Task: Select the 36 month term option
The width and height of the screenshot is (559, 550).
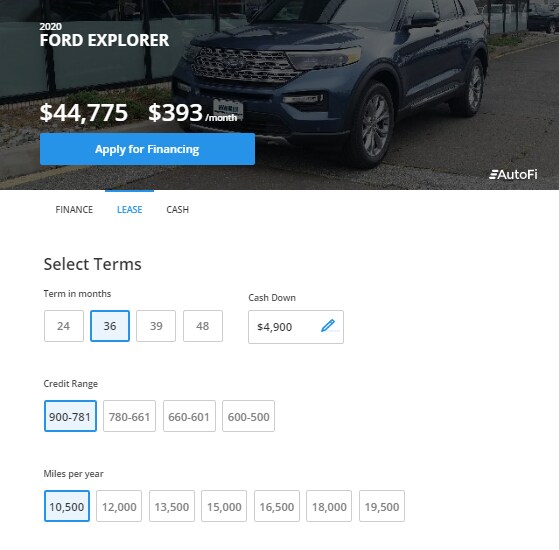Action: (110, 326)
